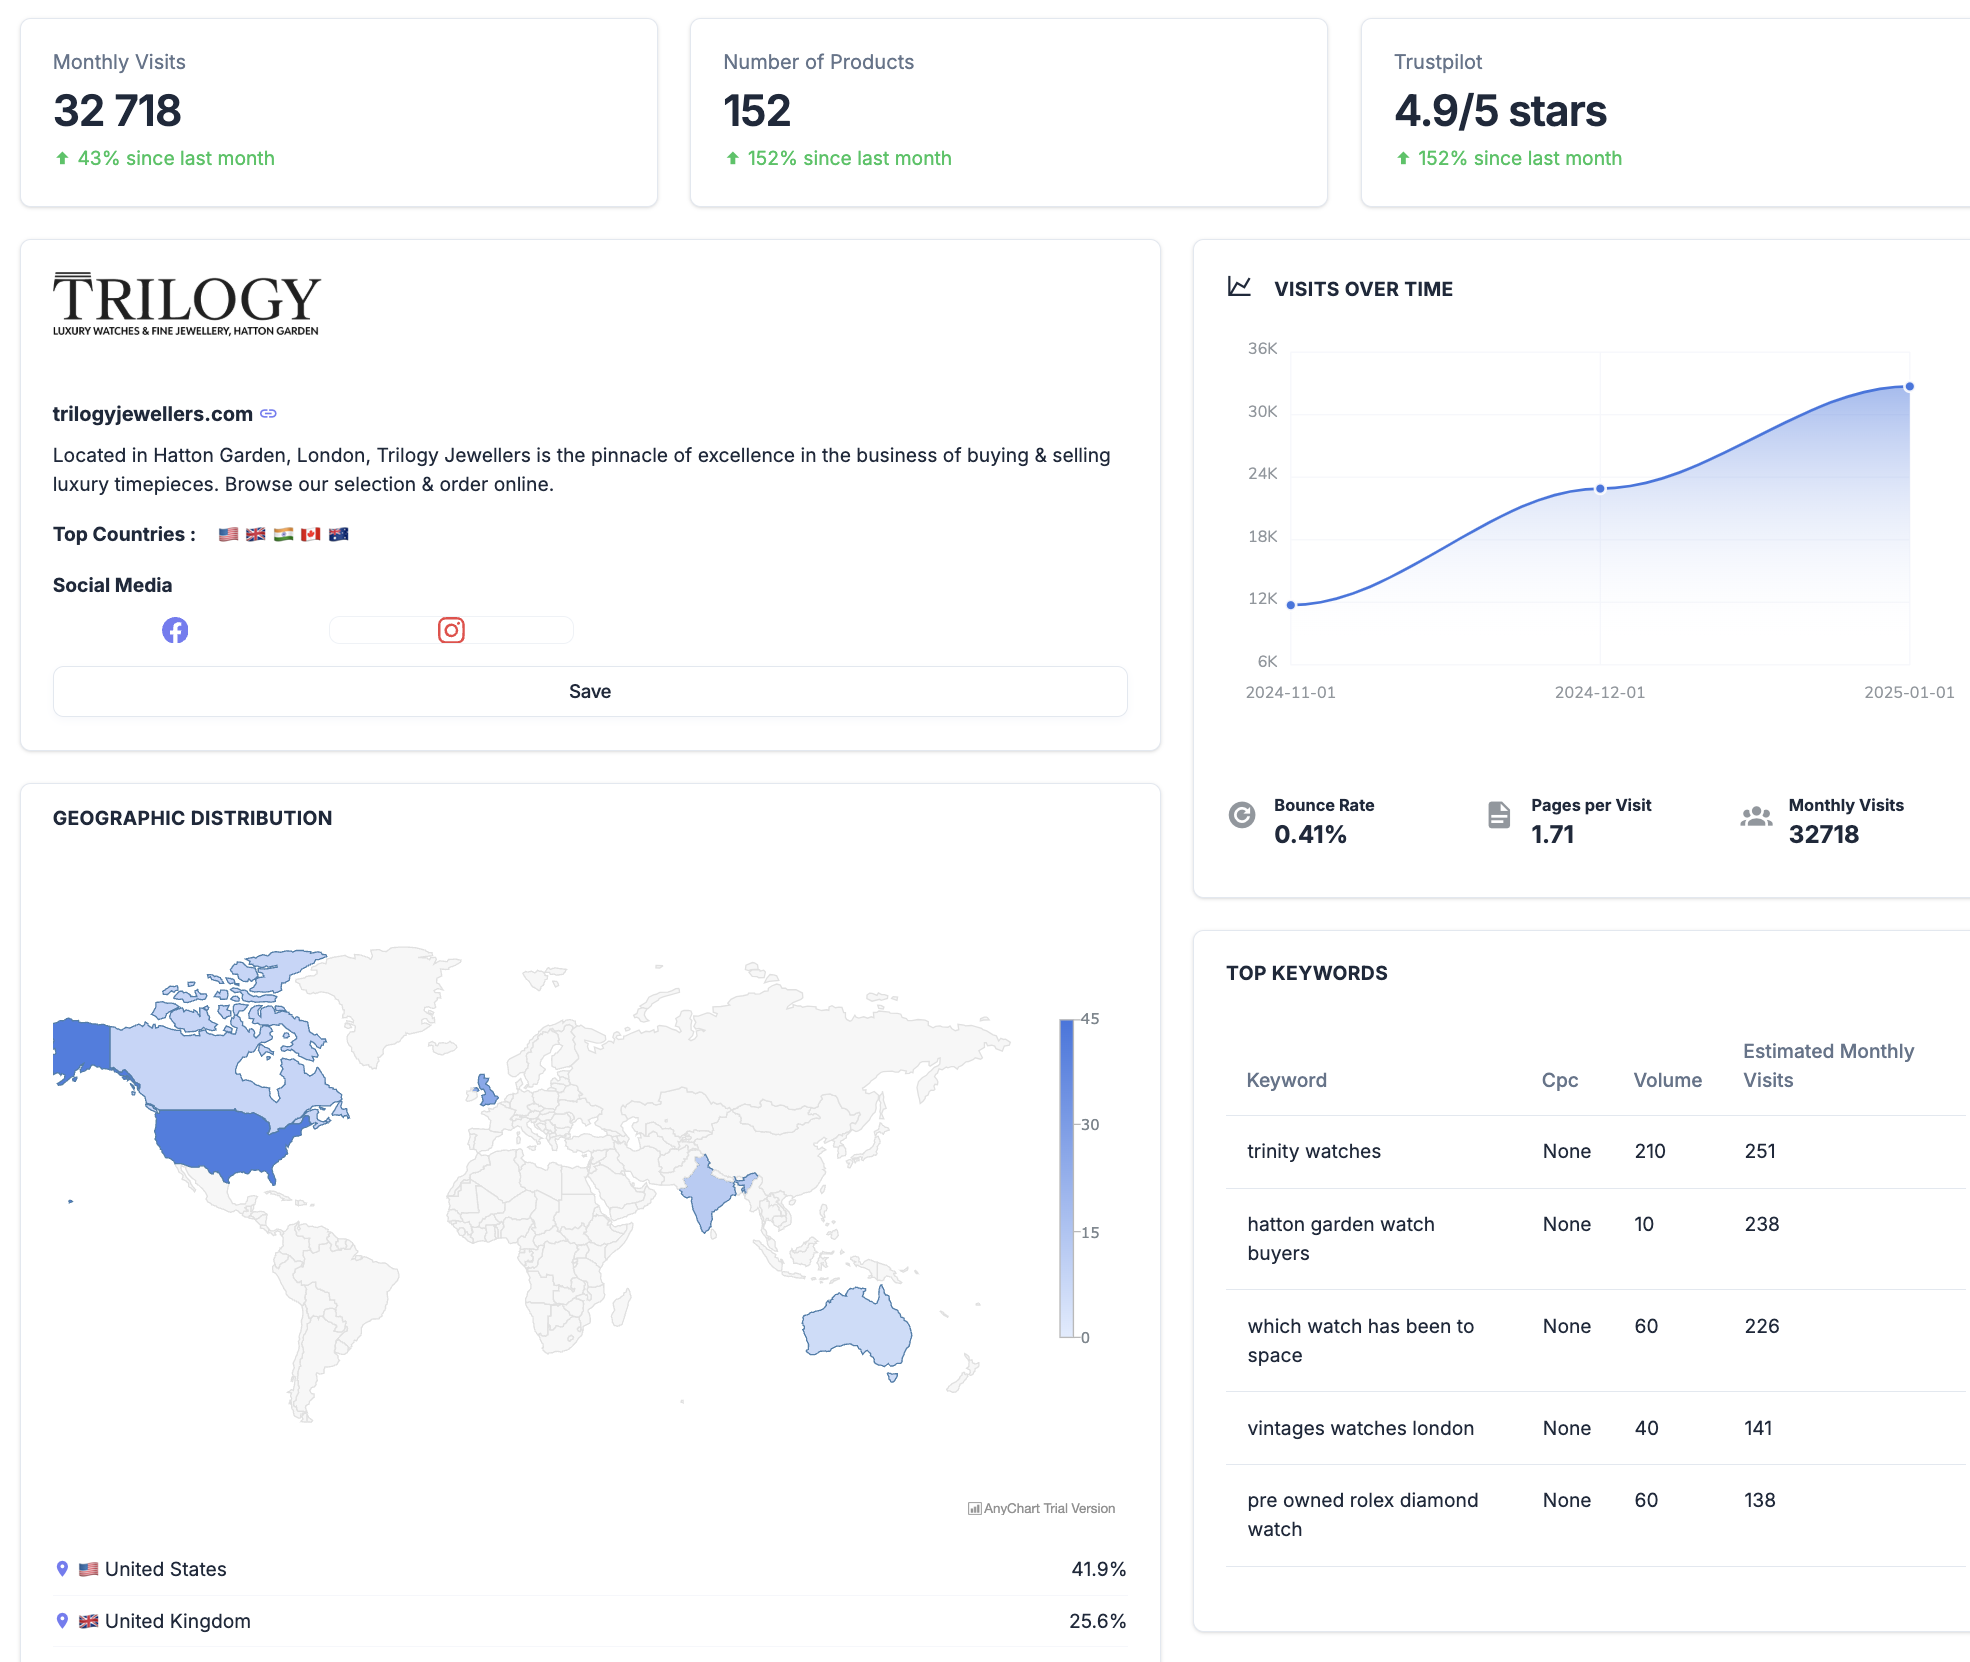The height and width of the screenshot is (1662, 1970).
Task: Click the Australia flag in Top Countries
Action: coord(339,534)
